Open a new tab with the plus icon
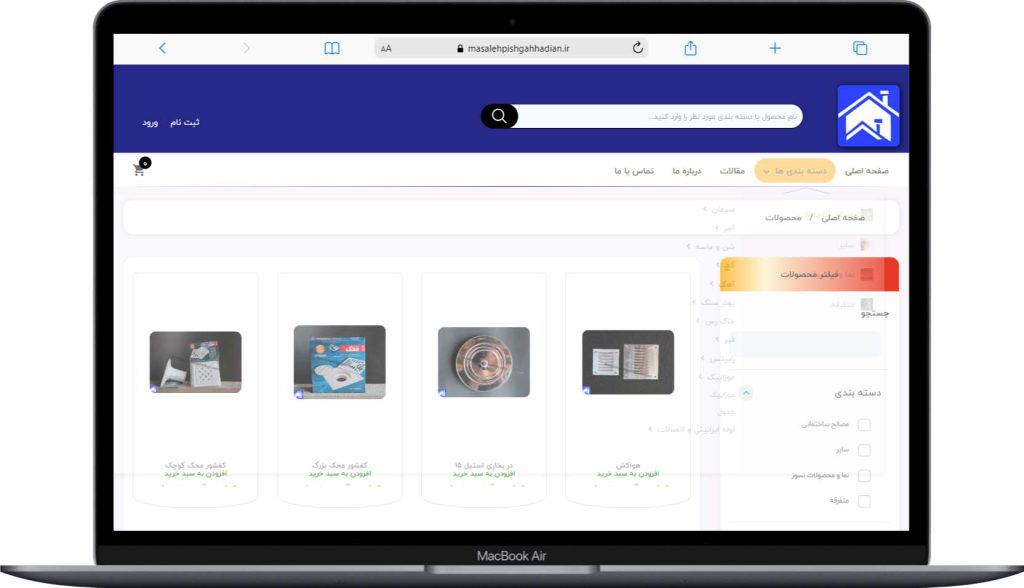 coord(774,48)
